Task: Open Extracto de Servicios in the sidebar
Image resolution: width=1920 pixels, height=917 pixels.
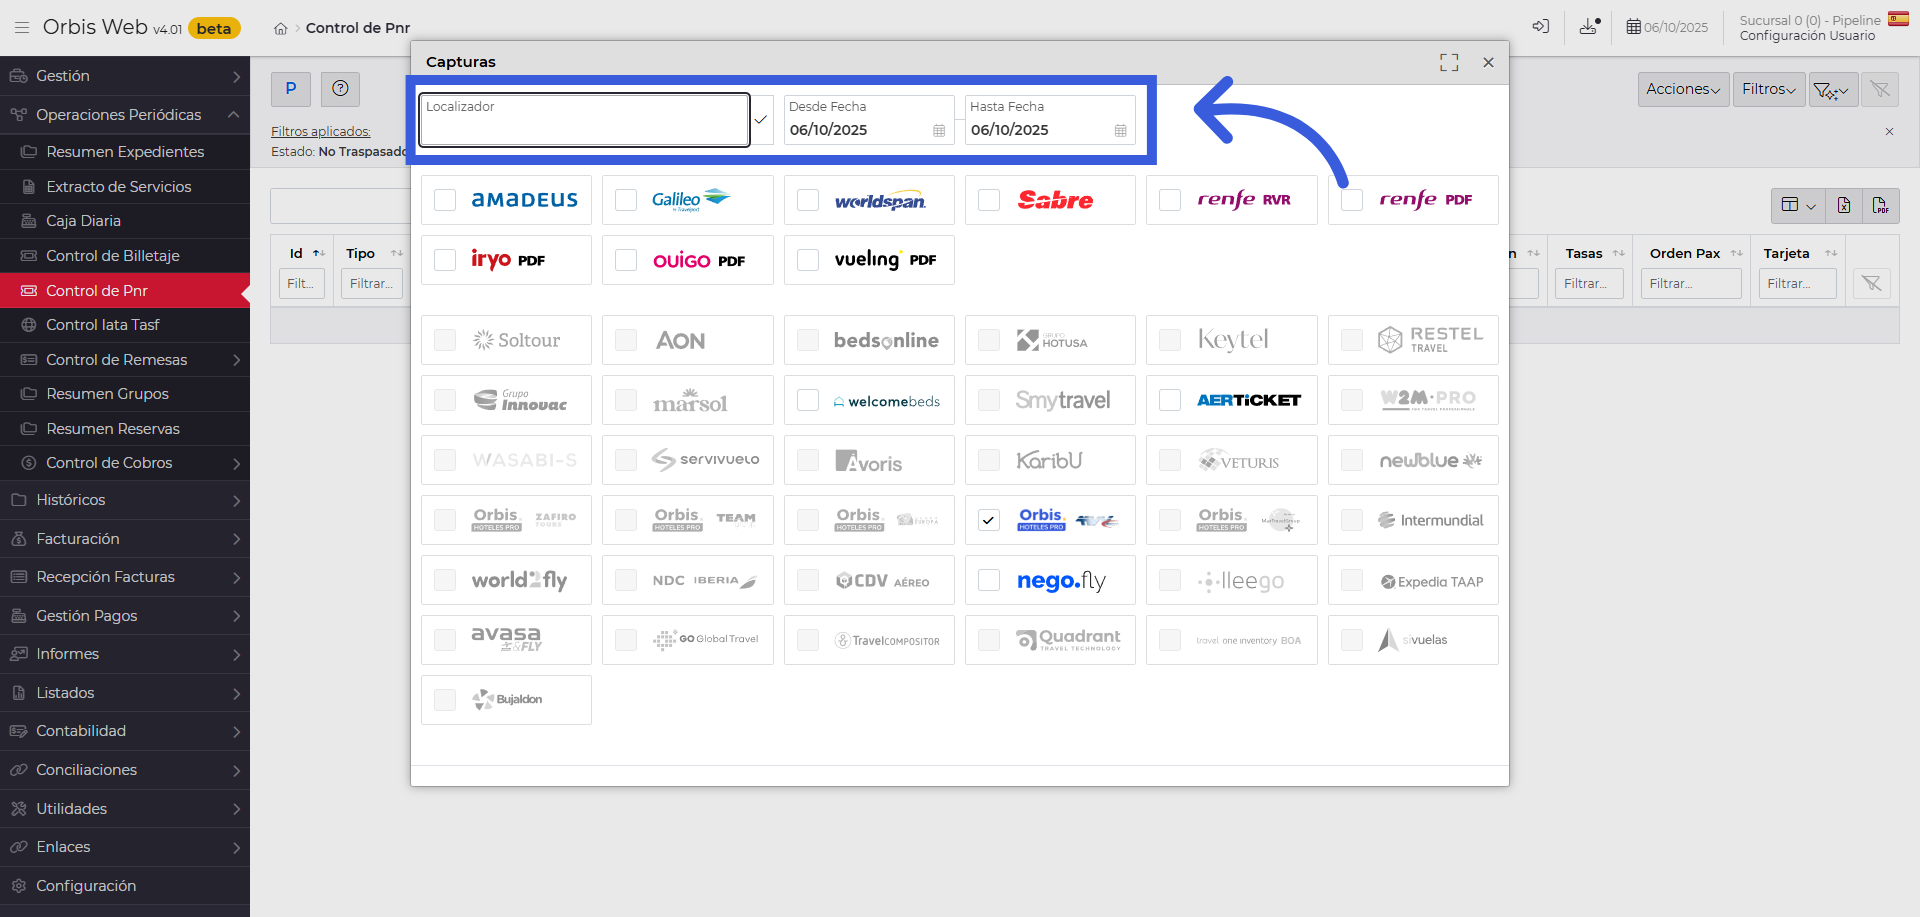Action: (125, 187)
